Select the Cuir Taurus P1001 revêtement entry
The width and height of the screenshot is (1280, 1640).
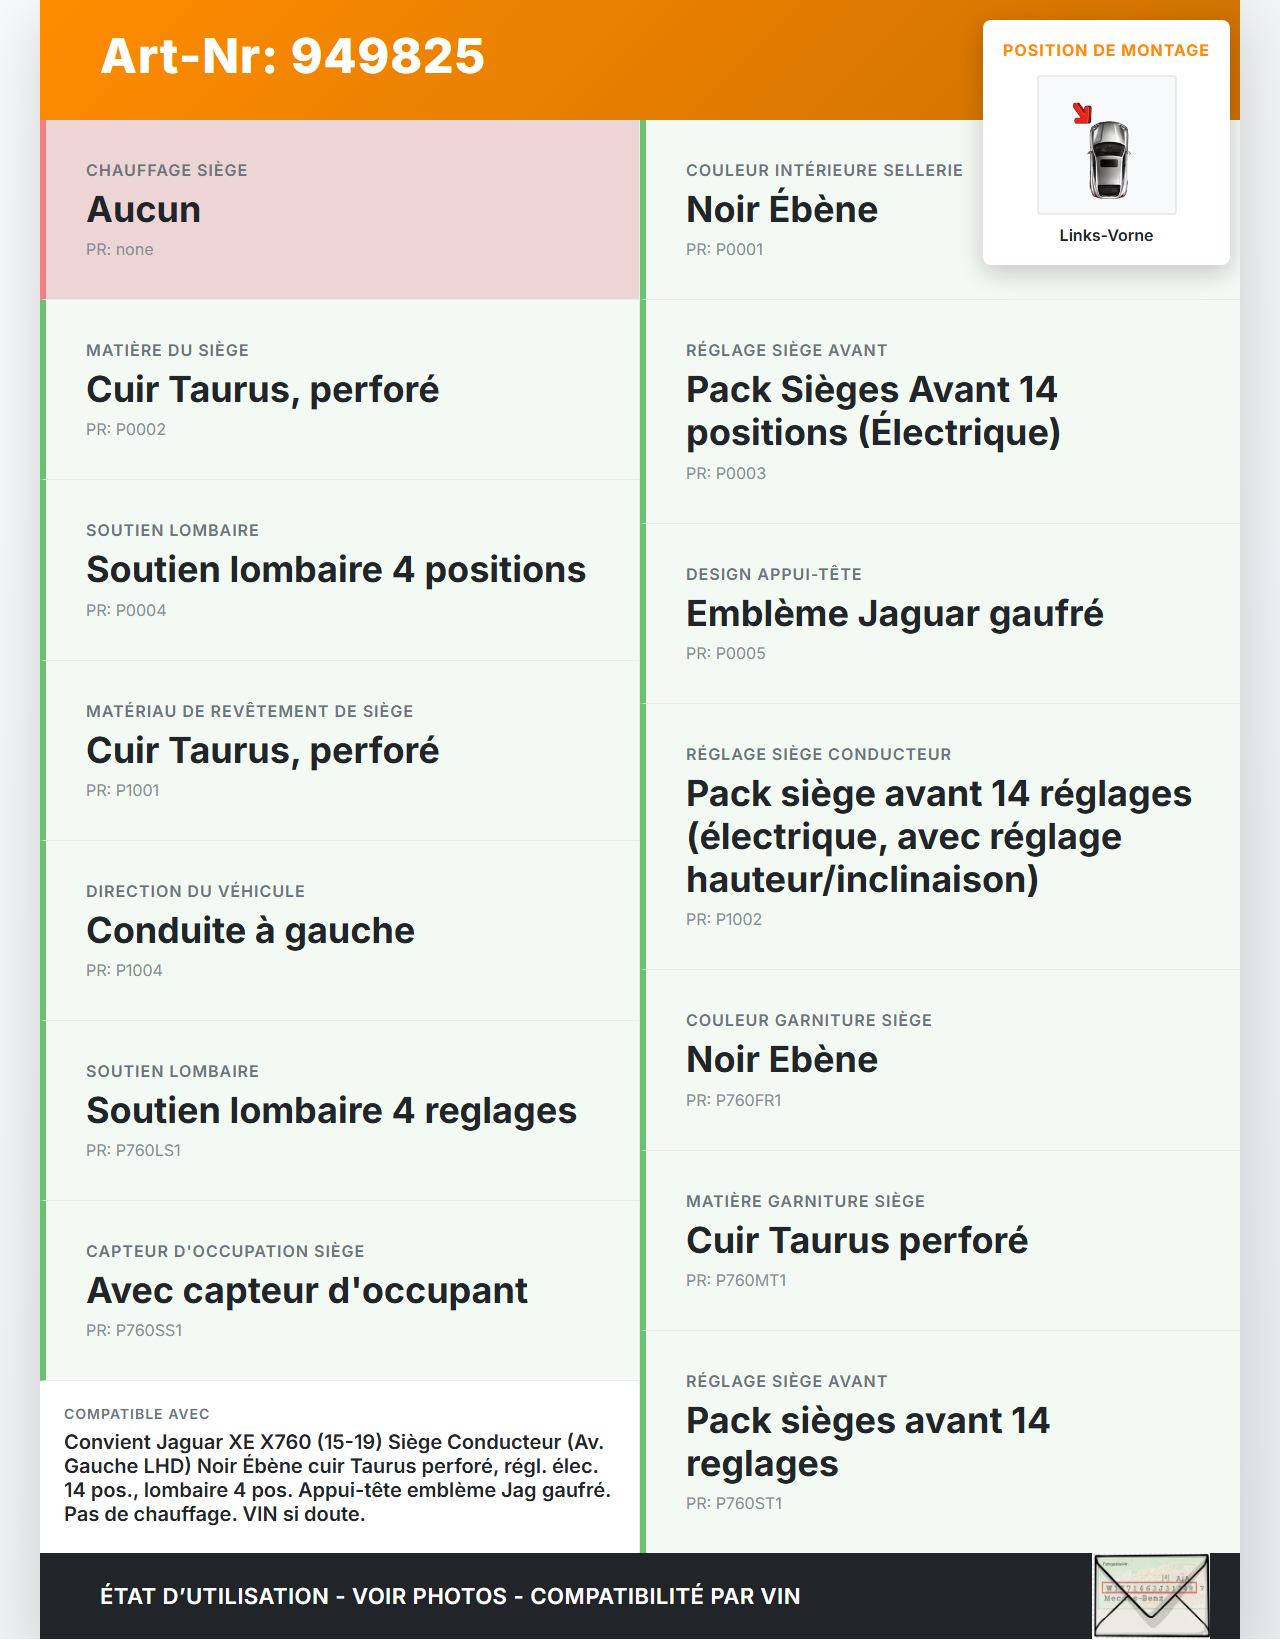[262, 751]
